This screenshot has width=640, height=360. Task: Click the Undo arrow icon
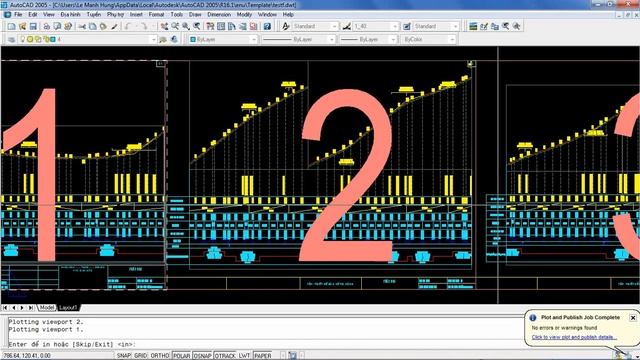(x=128, y=26)
